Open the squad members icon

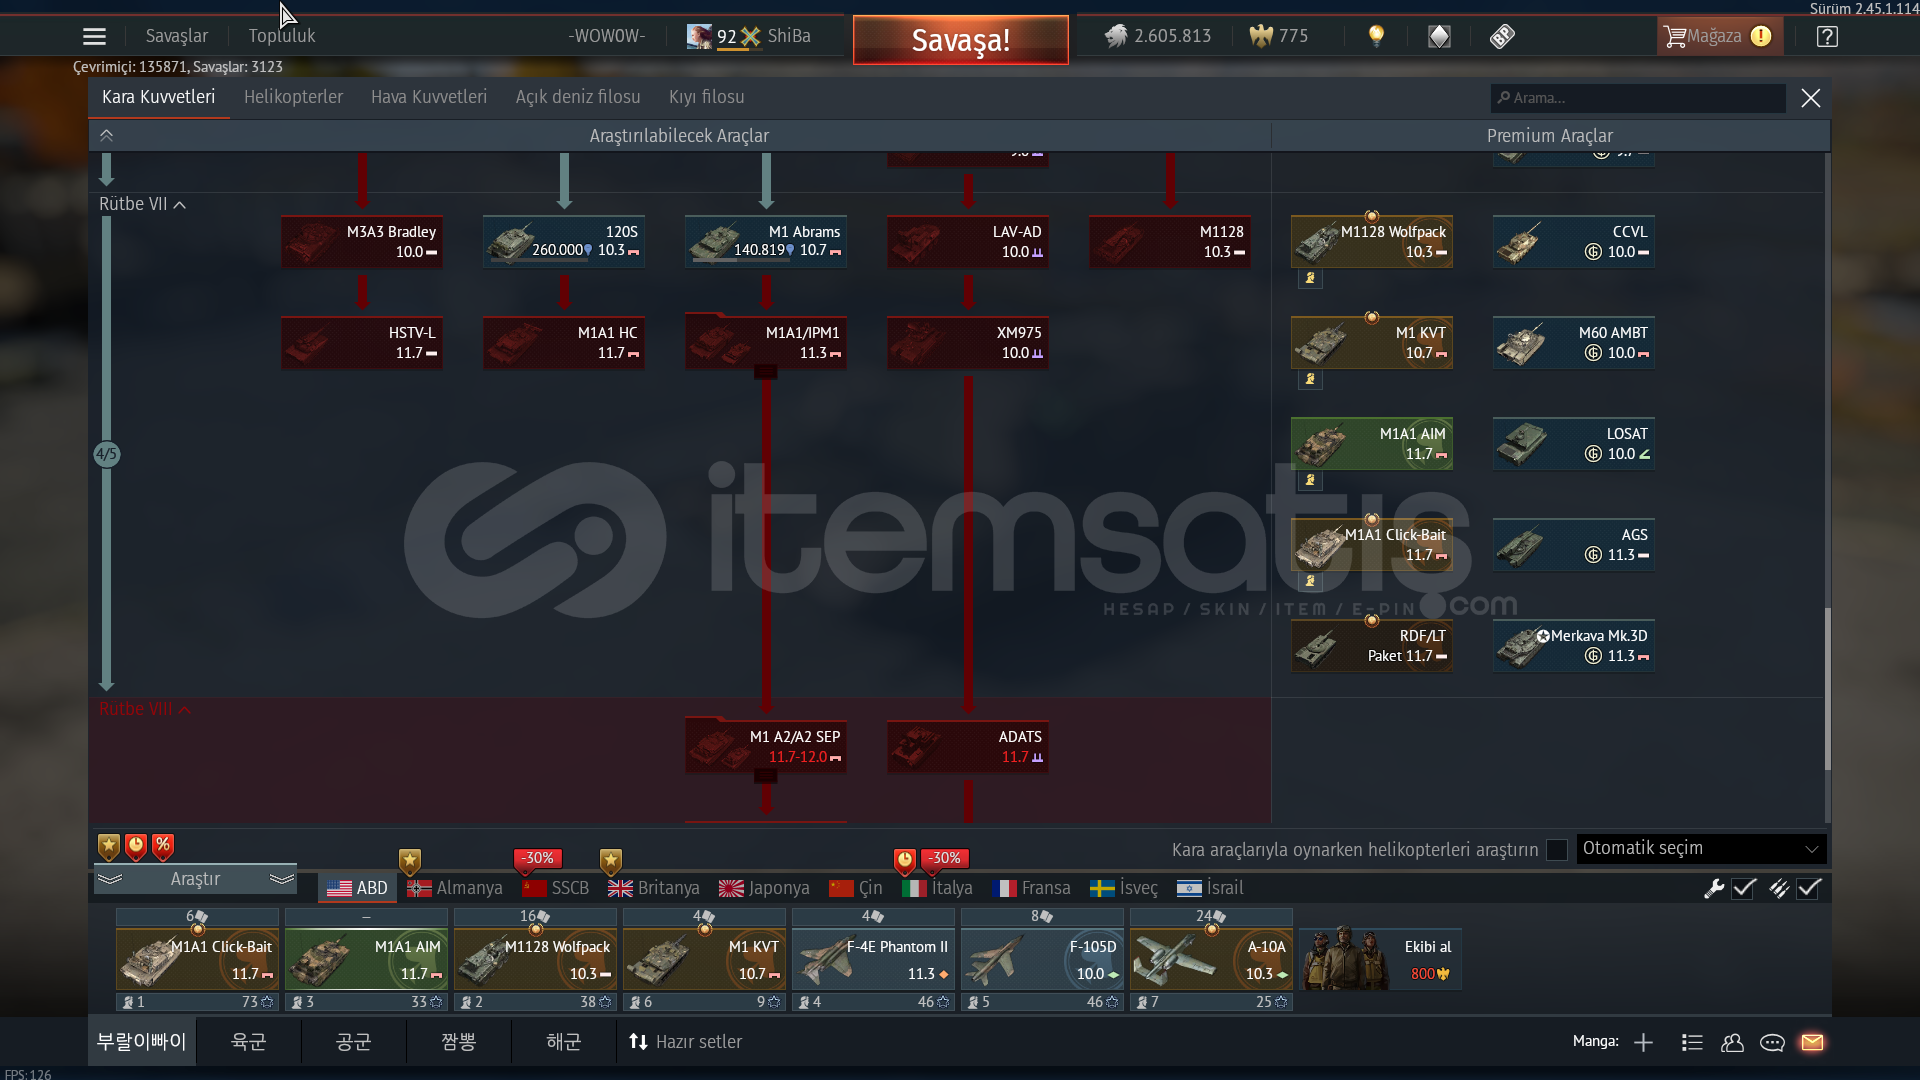coord(1732,1042)
